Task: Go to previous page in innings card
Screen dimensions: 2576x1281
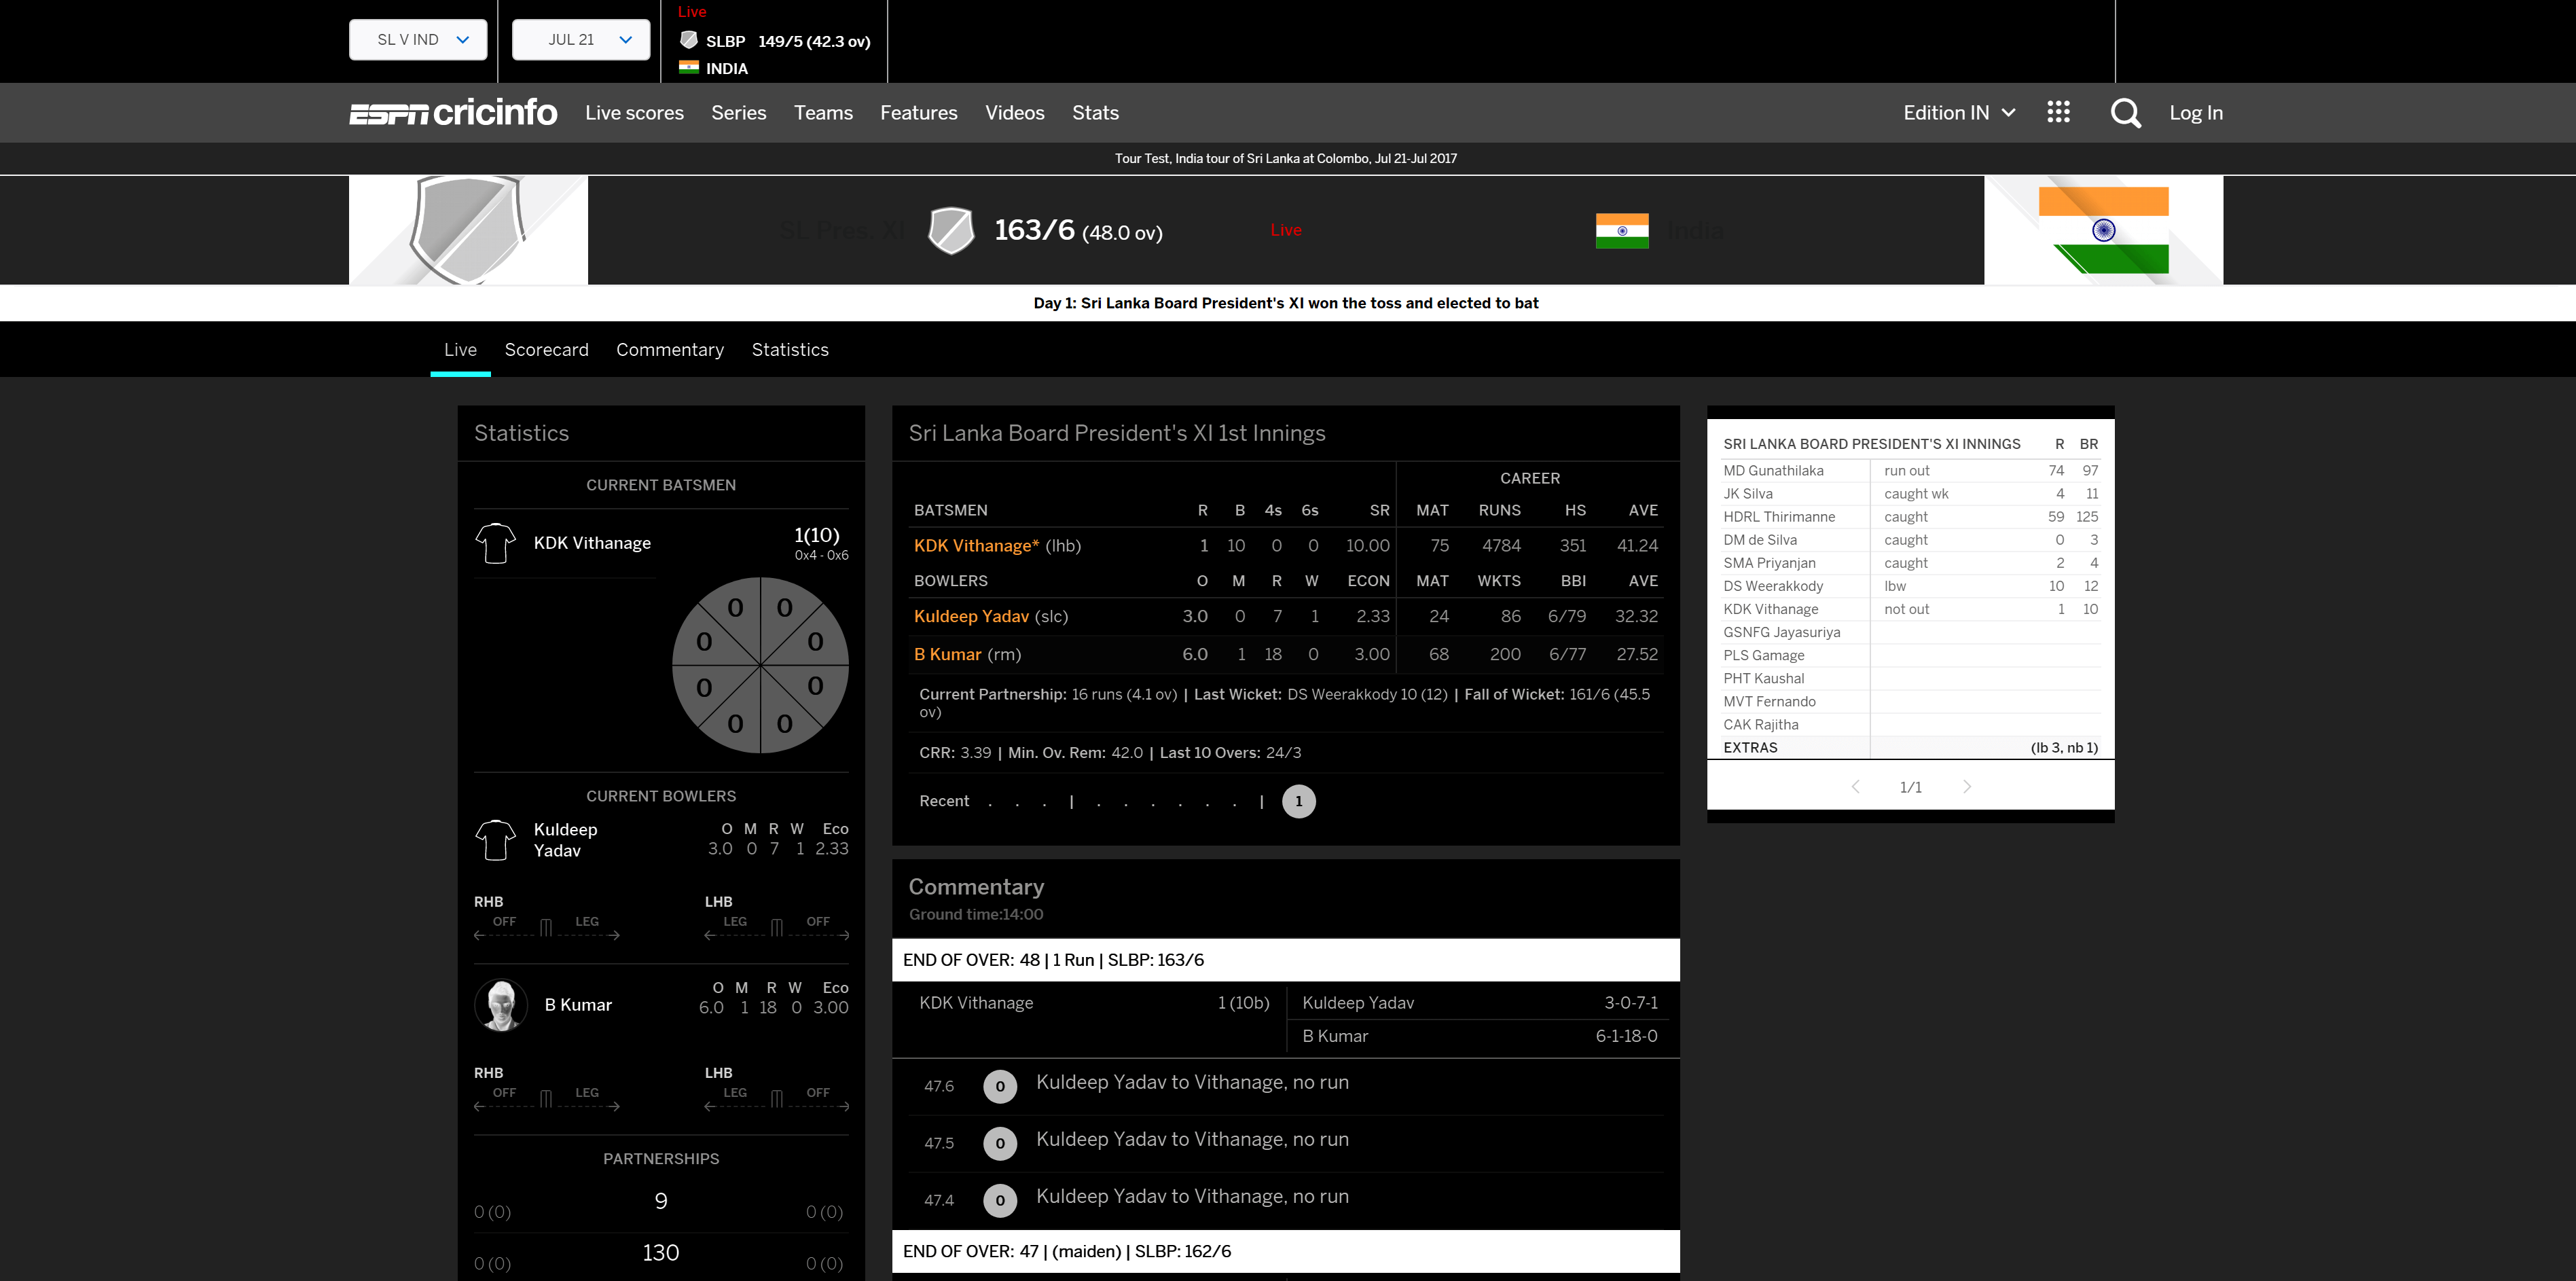Action: (x=1855, y=787)
